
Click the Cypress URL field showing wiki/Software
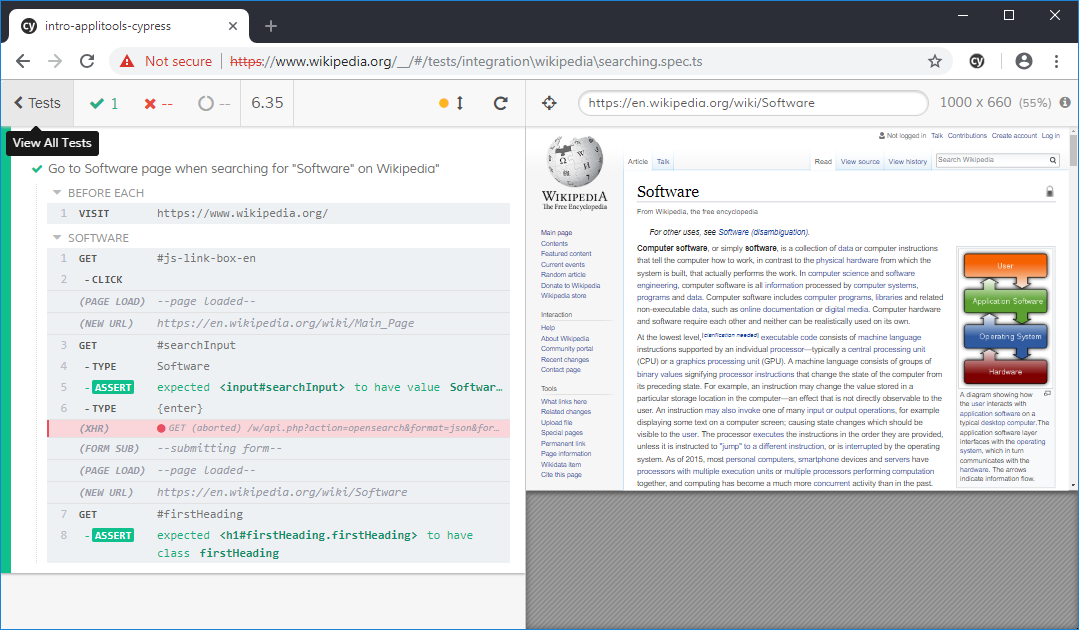click(753, 103)
